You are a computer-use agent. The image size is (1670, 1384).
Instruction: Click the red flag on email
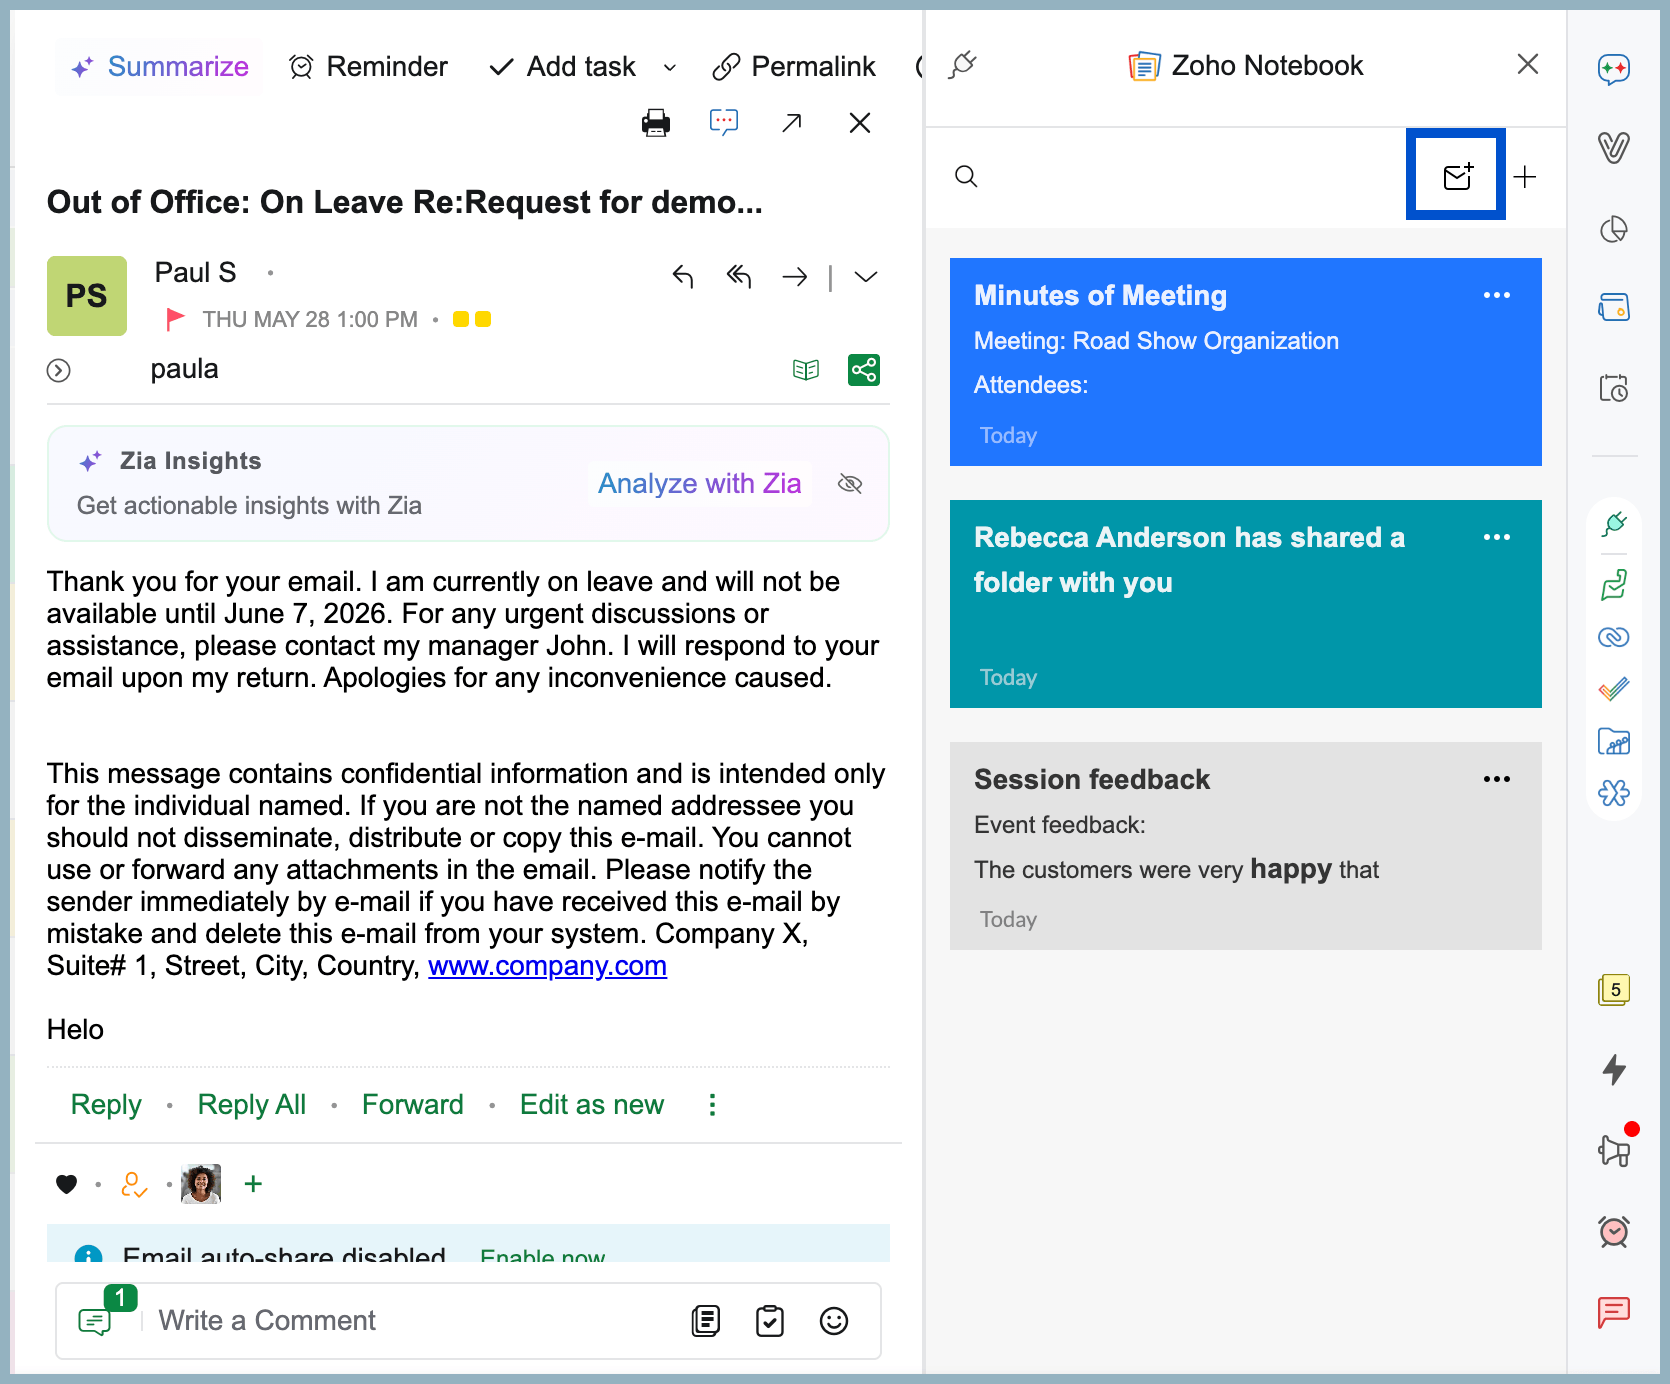[x=175, y=319]
